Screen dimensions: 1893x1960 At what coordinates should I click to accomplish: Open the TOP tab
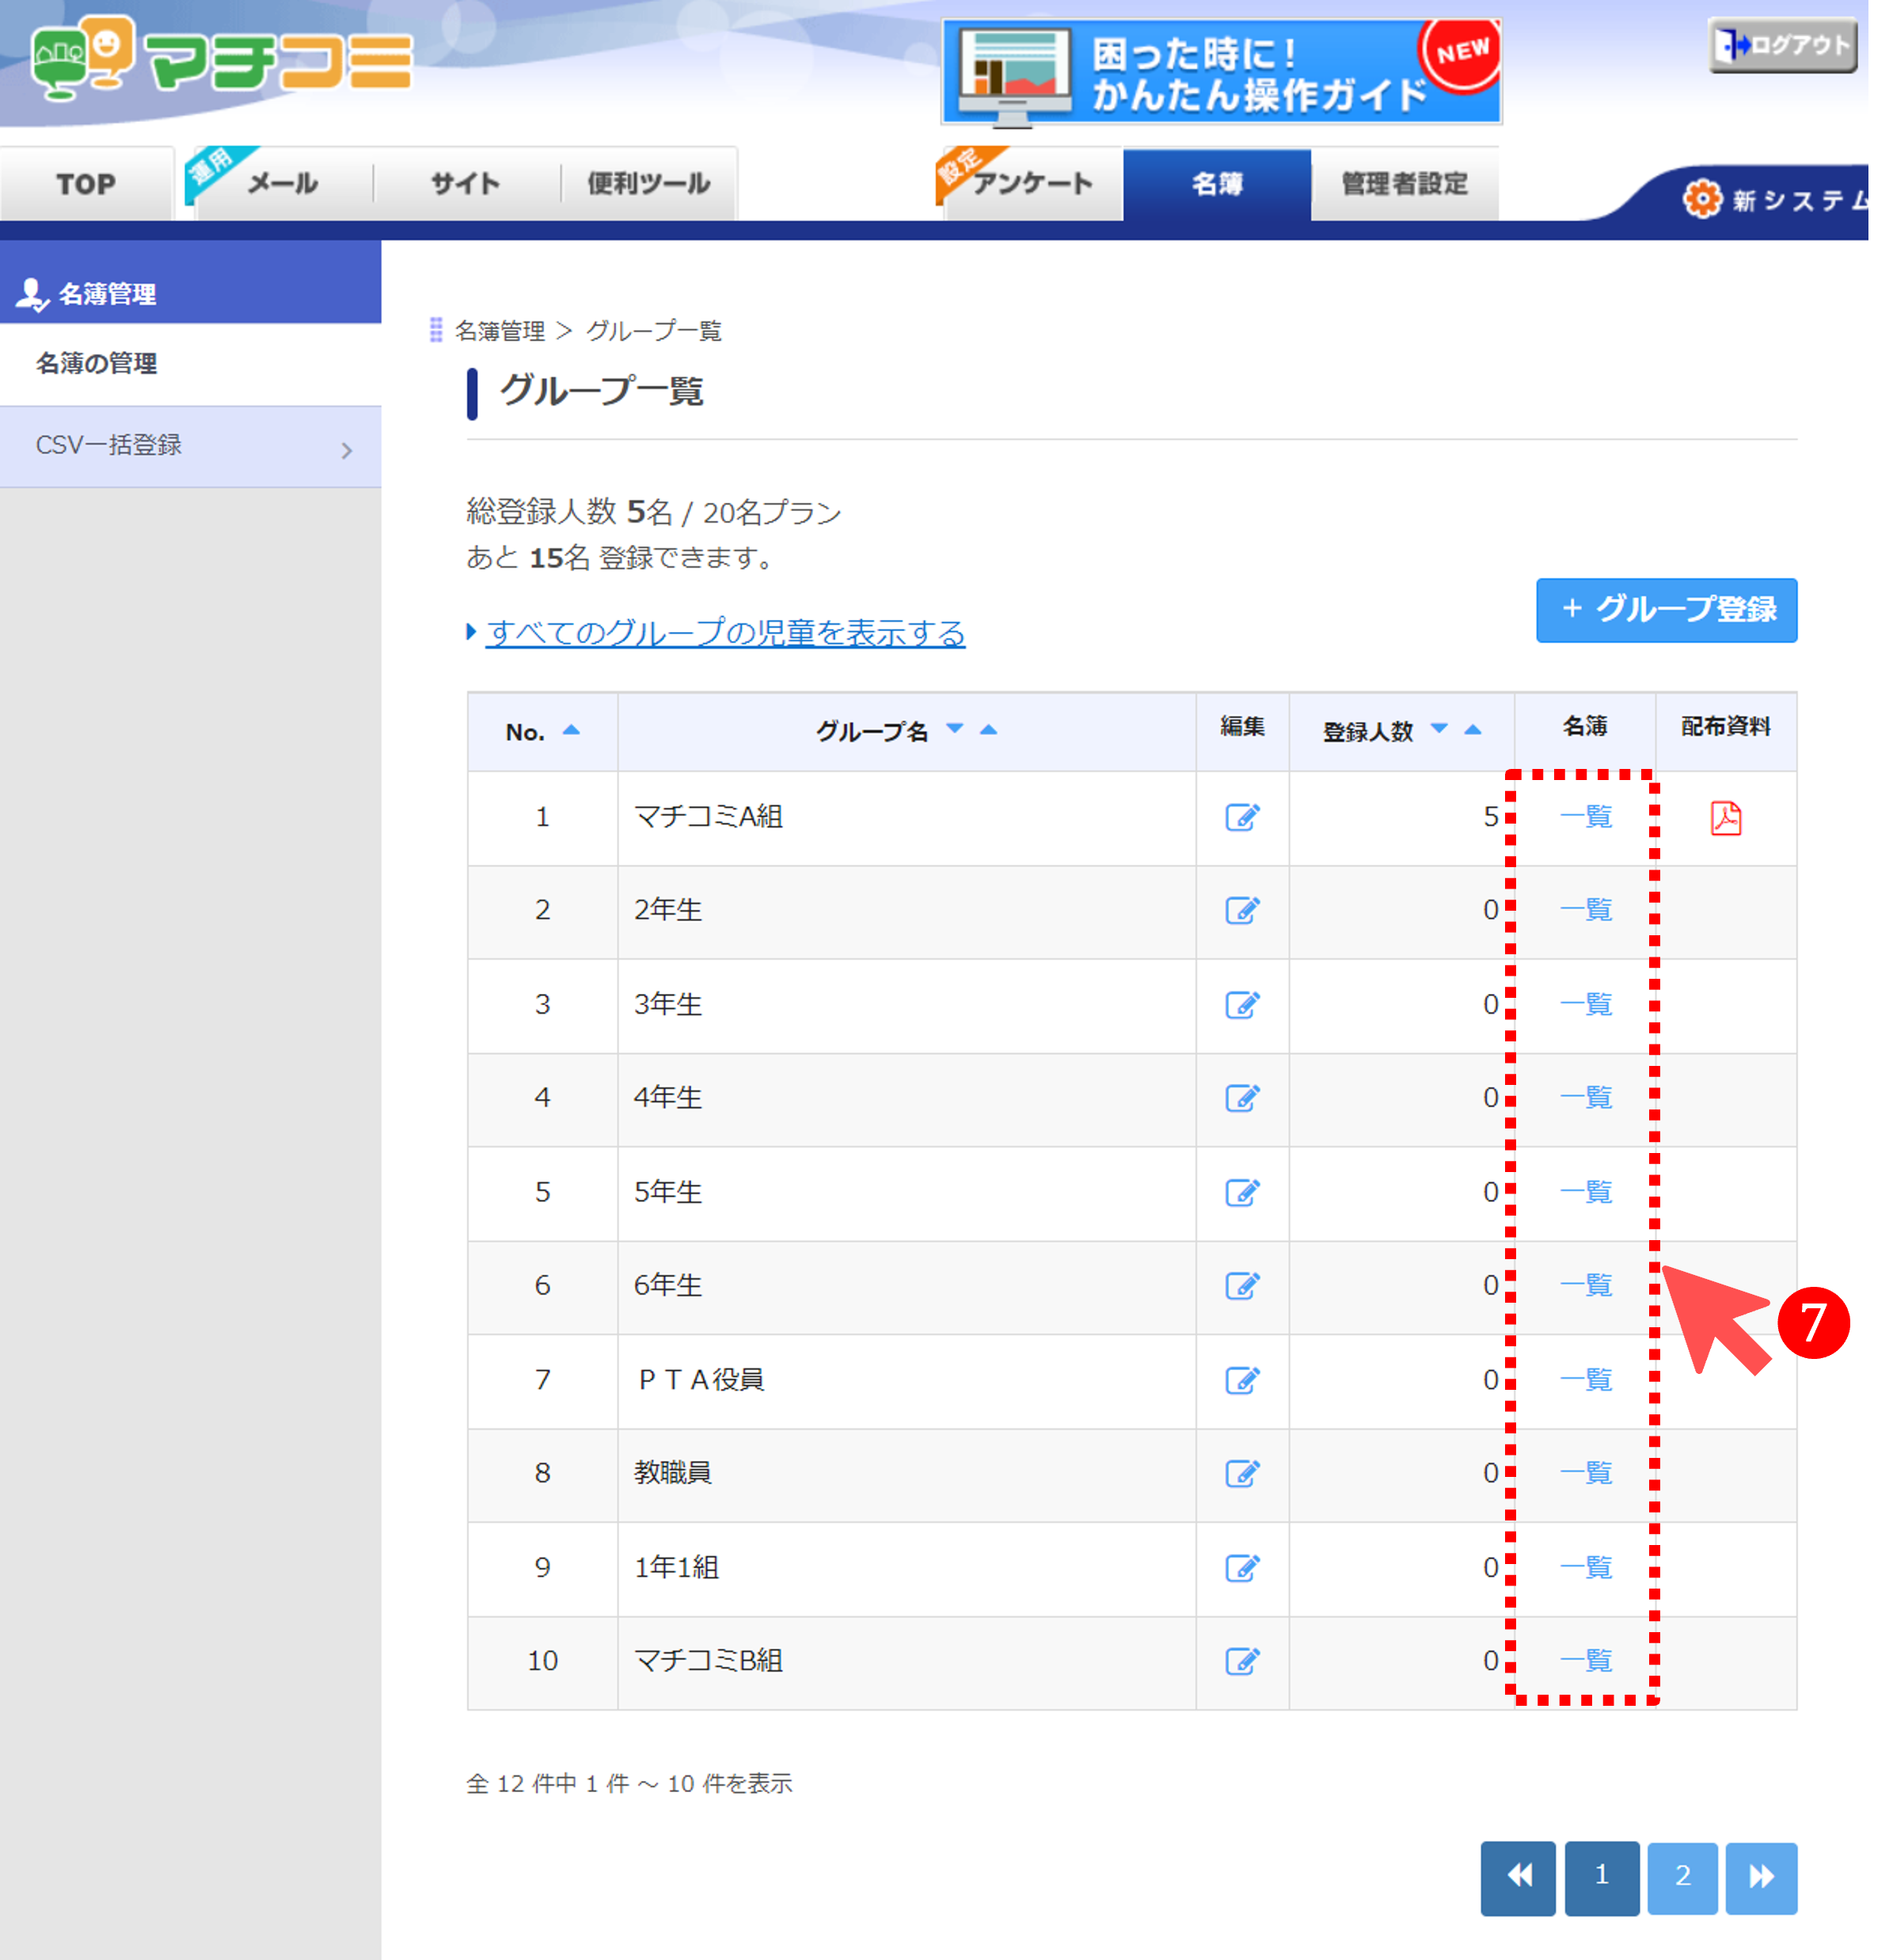point(86,184)
